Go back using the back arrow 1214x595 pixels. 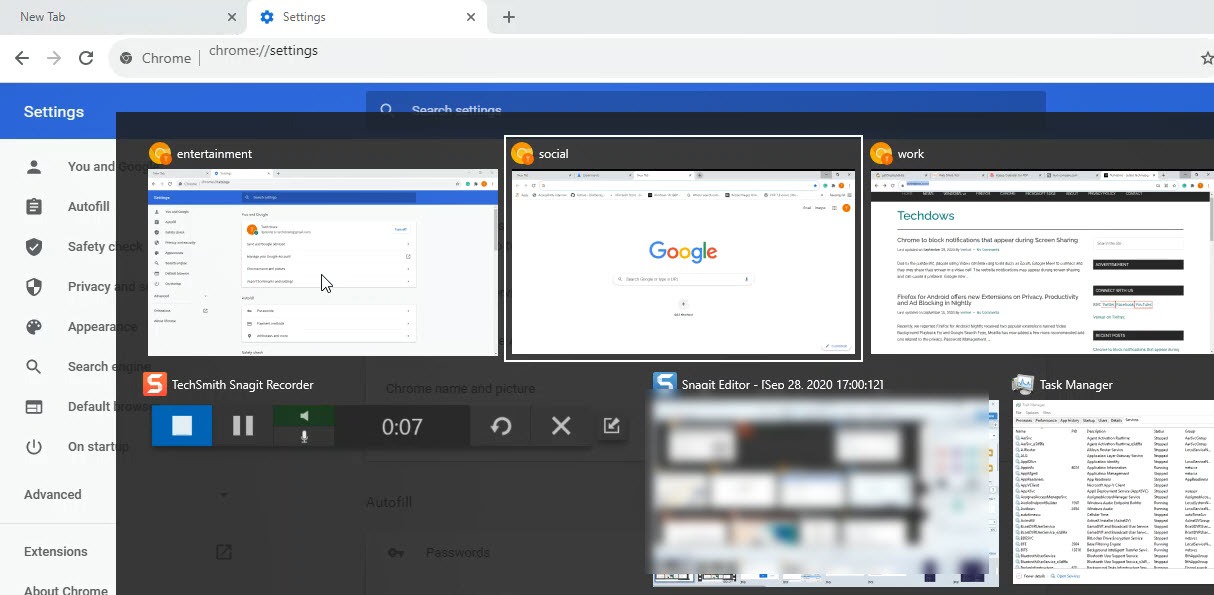22,58
